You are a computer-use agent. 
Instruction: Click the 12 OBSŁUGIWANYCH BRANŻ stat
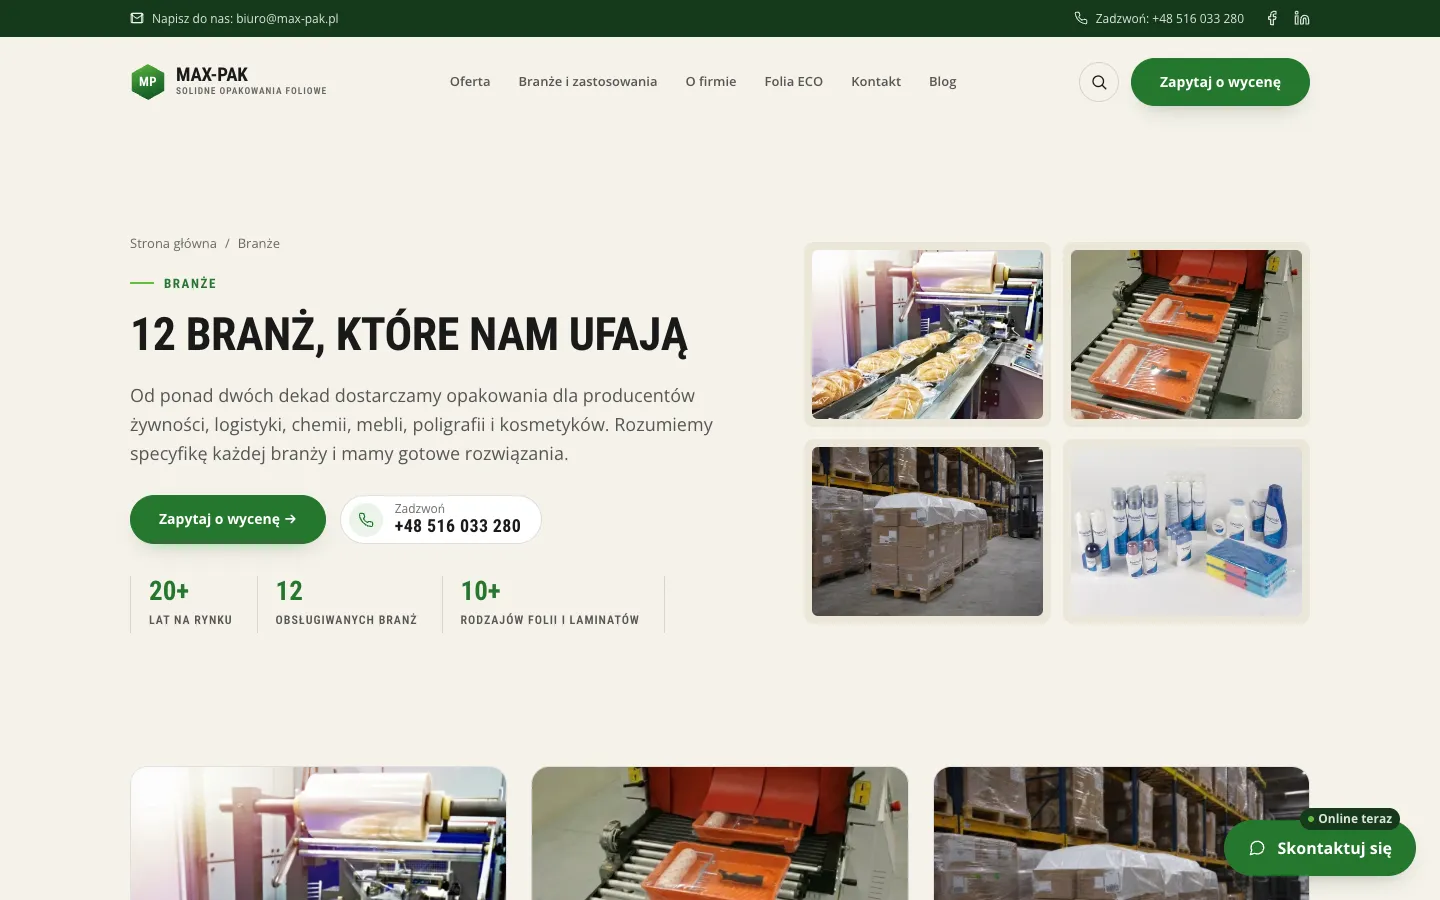pos(346,604)
